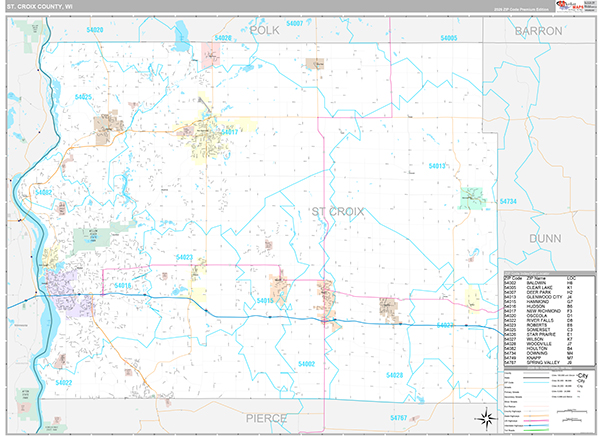Select ZIP code label 54767
This screenshot has width=600, height=436.
pyautogui.click(x=400, y=415)
